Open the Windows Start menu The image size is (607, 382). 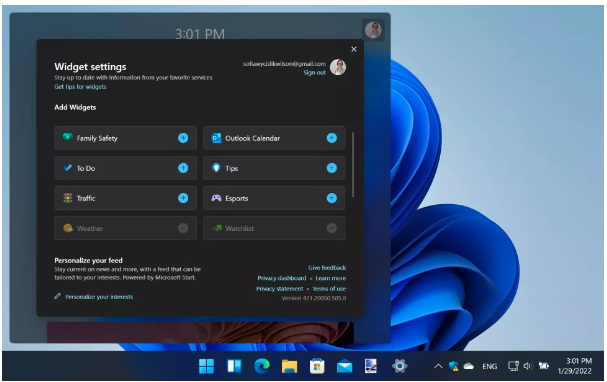[x=206, y=366]
